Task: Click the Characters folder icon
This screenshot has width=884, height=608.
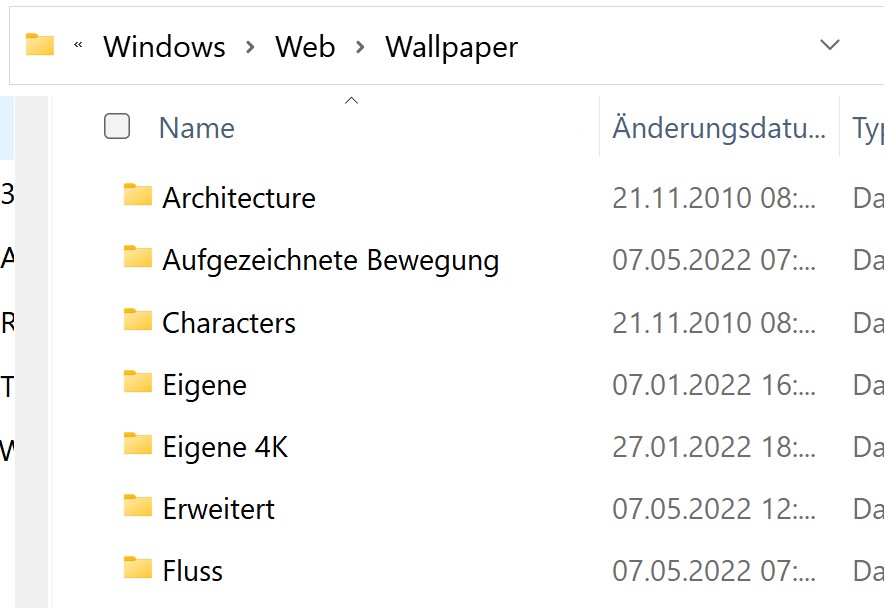Action: [138, 320]
